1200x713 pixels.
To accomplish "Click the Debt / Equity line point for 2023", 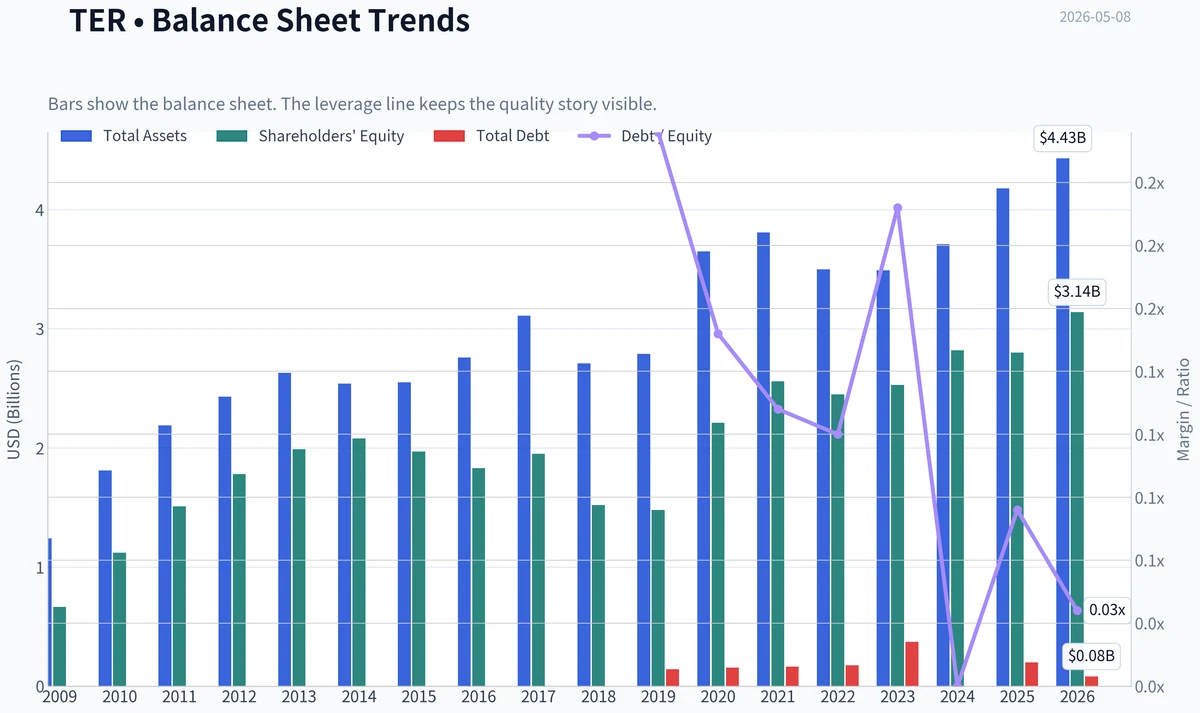I will click(898, 208).
